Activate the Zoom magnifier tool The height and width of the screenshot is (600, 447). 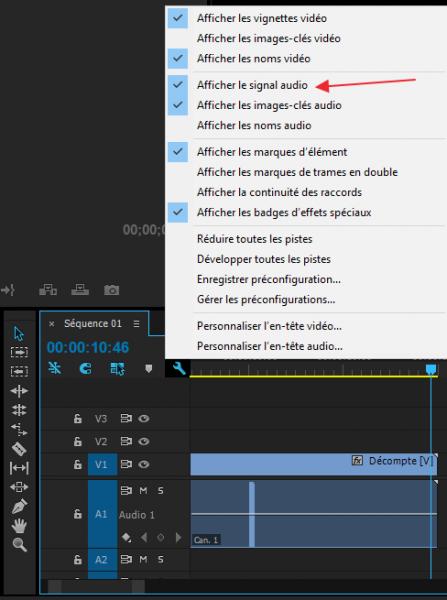(x=19, y=544)
